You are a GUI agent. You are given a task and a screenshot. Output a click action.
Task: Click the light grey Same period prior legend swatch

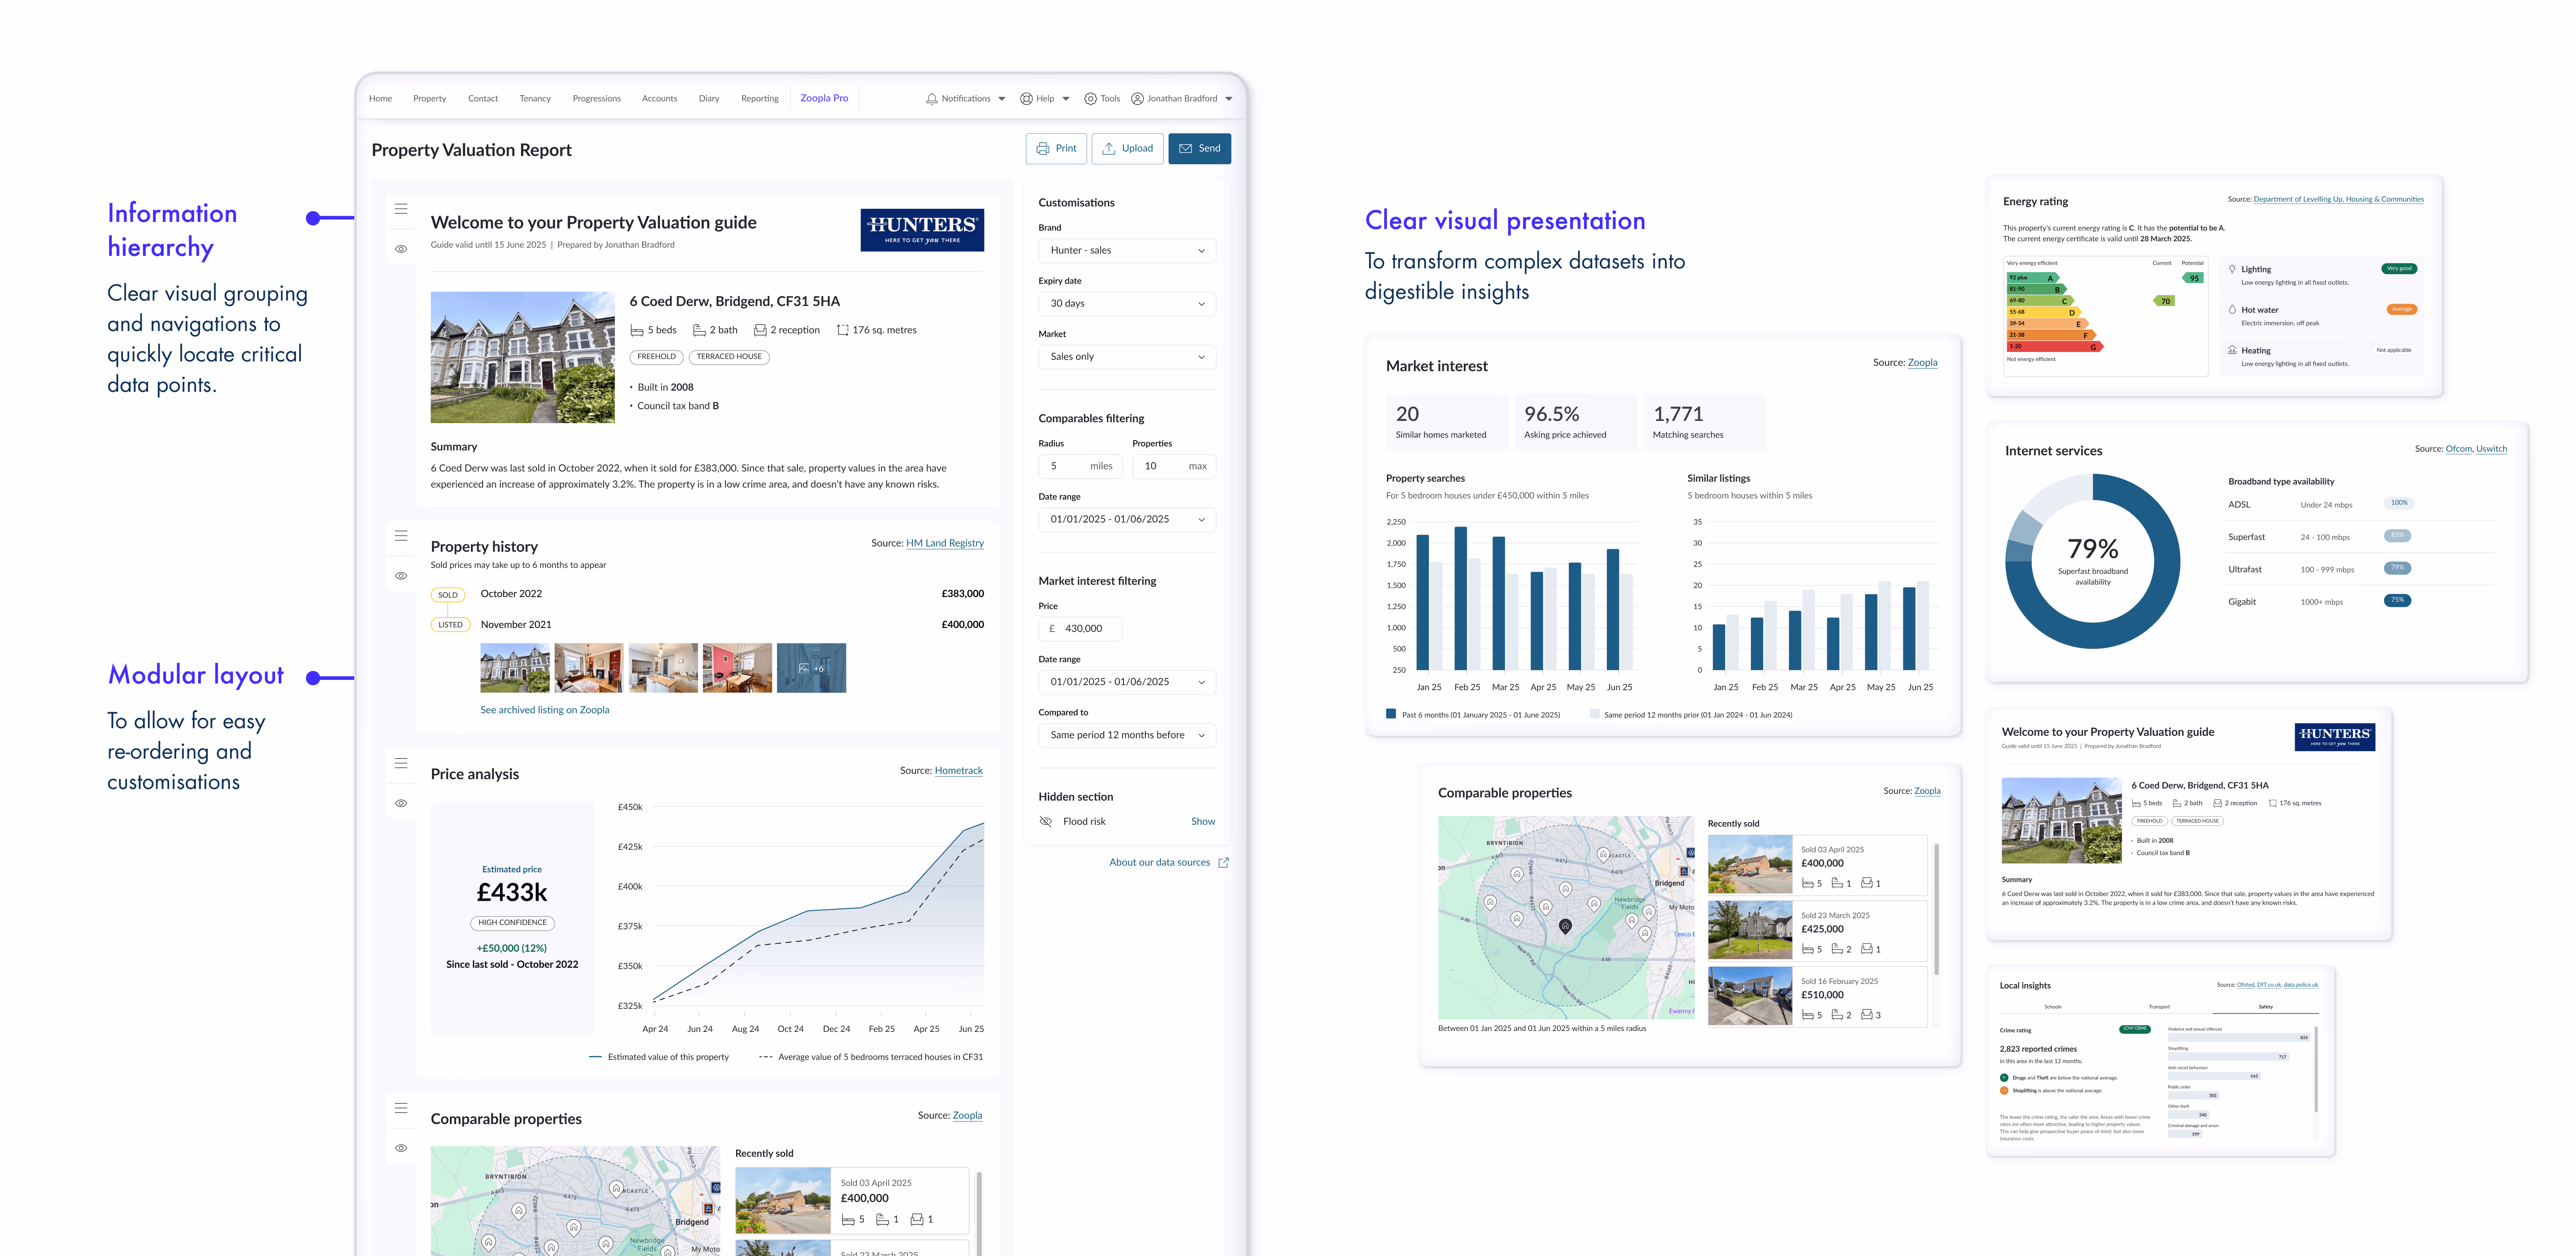coord(1594,714)
